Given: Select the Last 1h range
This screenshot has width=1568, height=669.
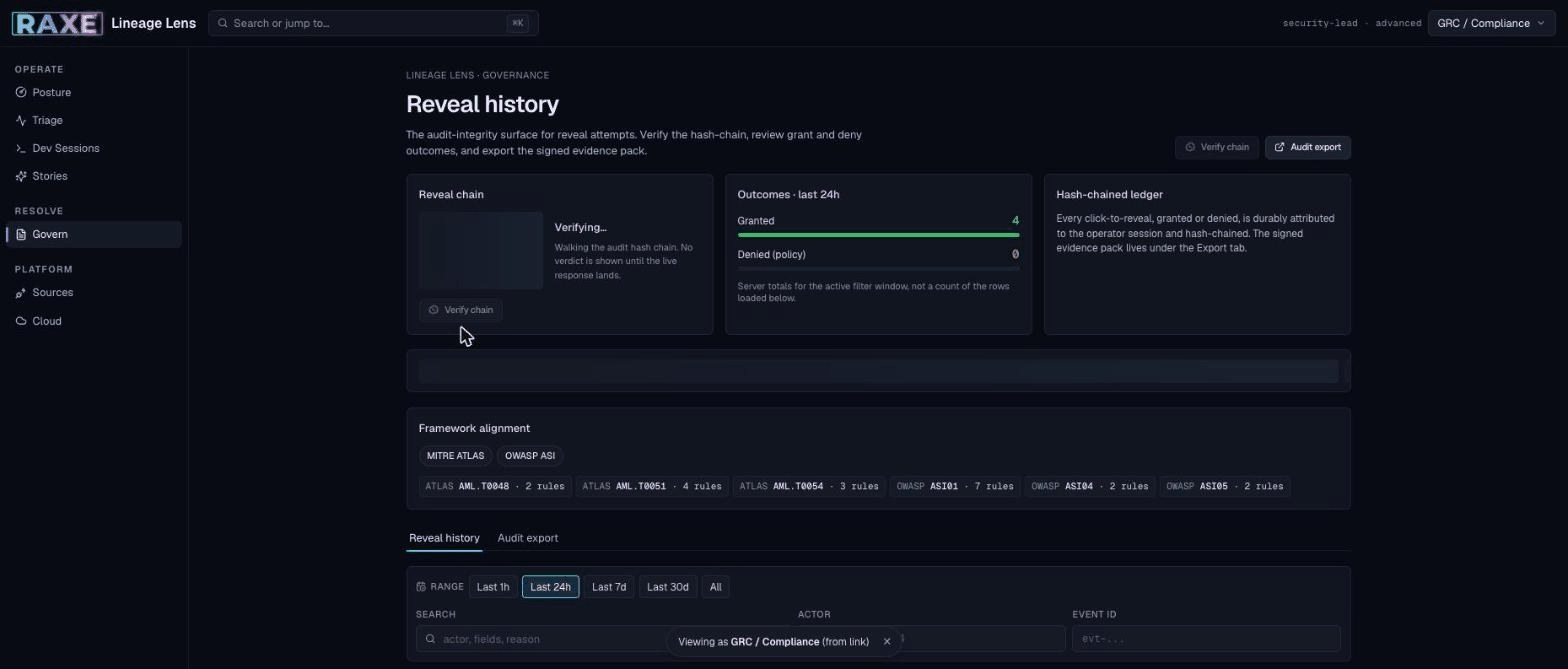Looking at the screenshot, I should tap(492, 587).
